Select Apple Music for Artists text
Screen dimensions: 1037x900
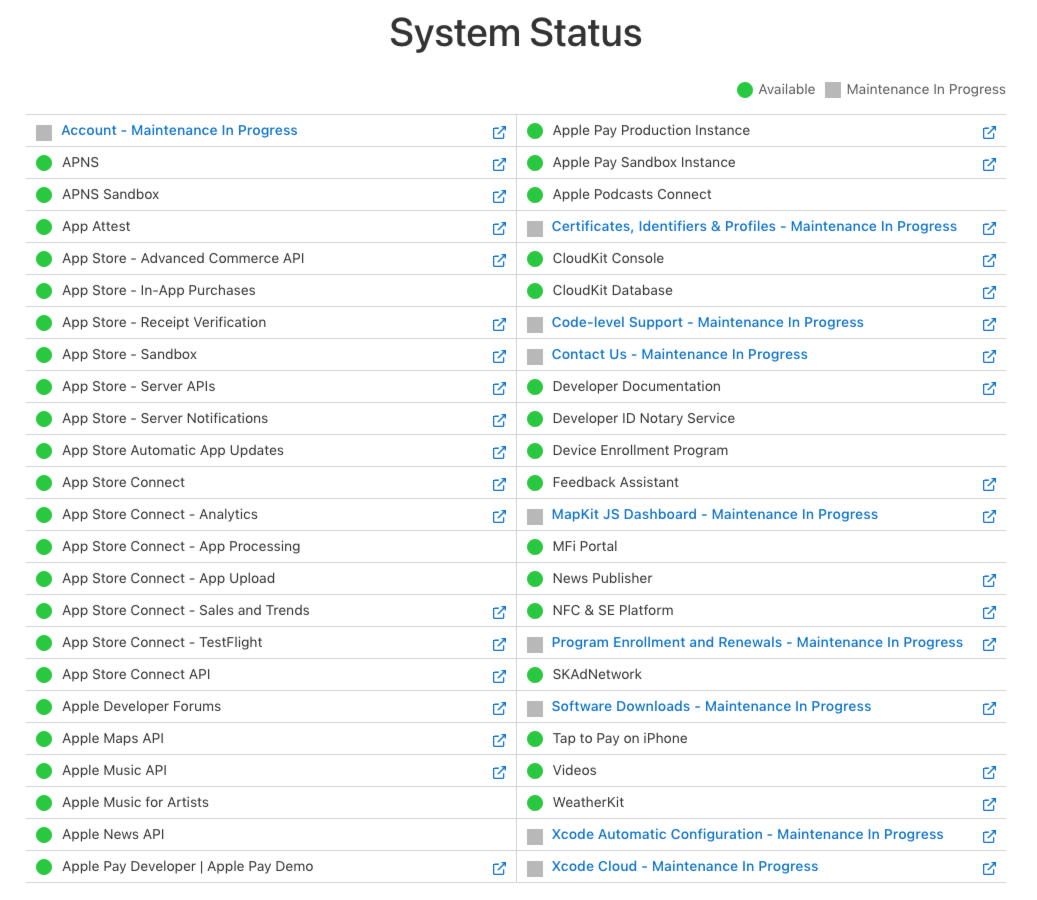tap(136, 802)
